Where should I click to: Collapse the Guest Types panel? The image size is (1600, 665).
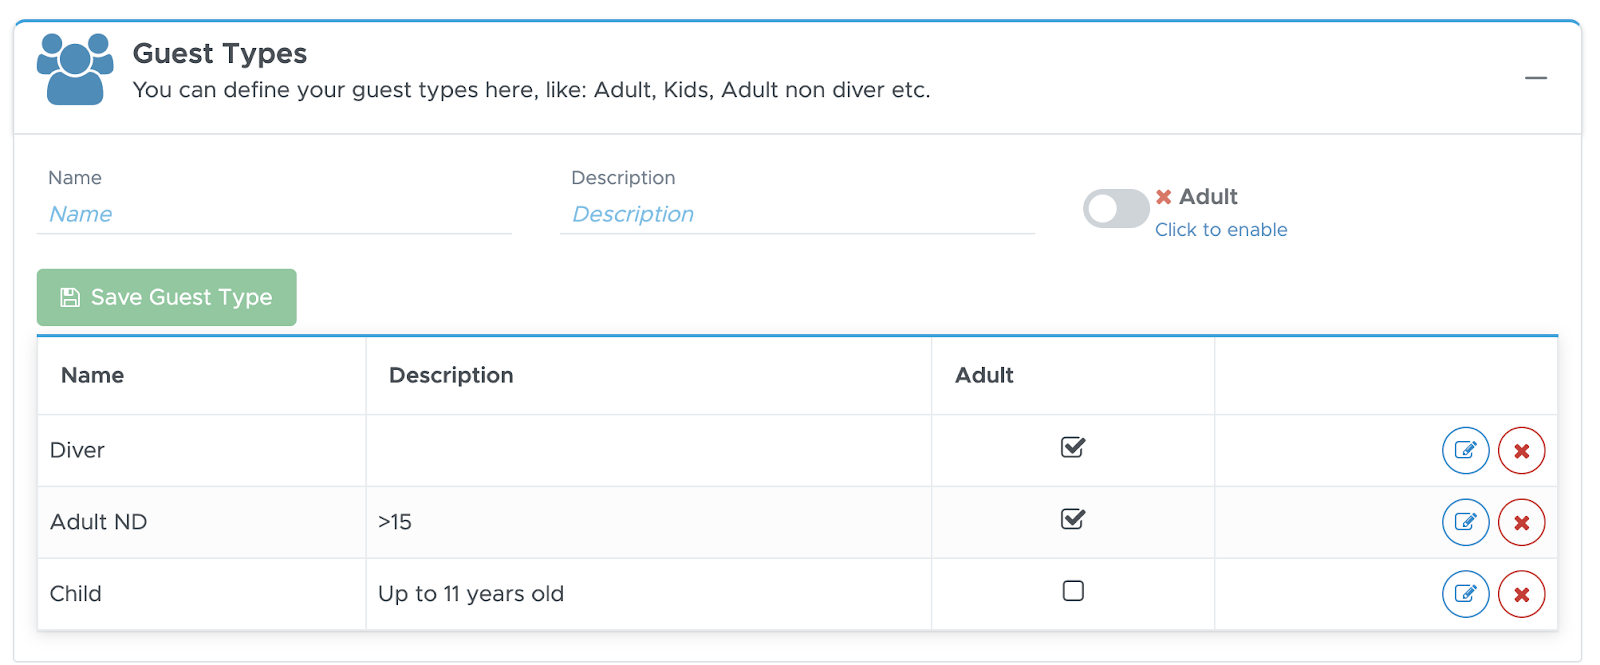pyautogui.click(x=1536, y=78)
